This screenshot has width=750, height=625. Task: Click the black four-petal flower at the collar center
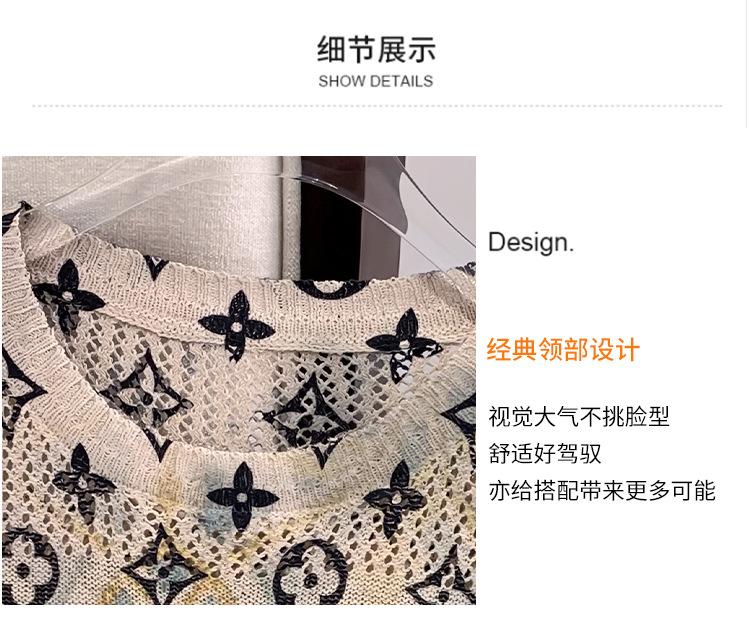236,326
